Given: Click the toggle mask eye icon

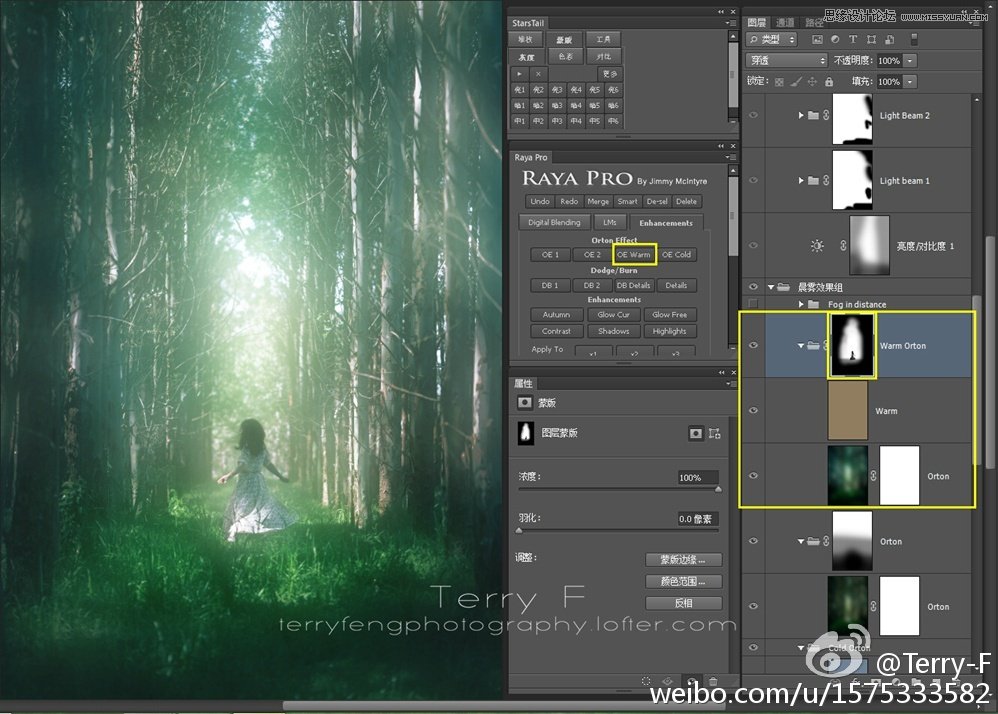Looking at the screenshot, I should pos(691,681).
